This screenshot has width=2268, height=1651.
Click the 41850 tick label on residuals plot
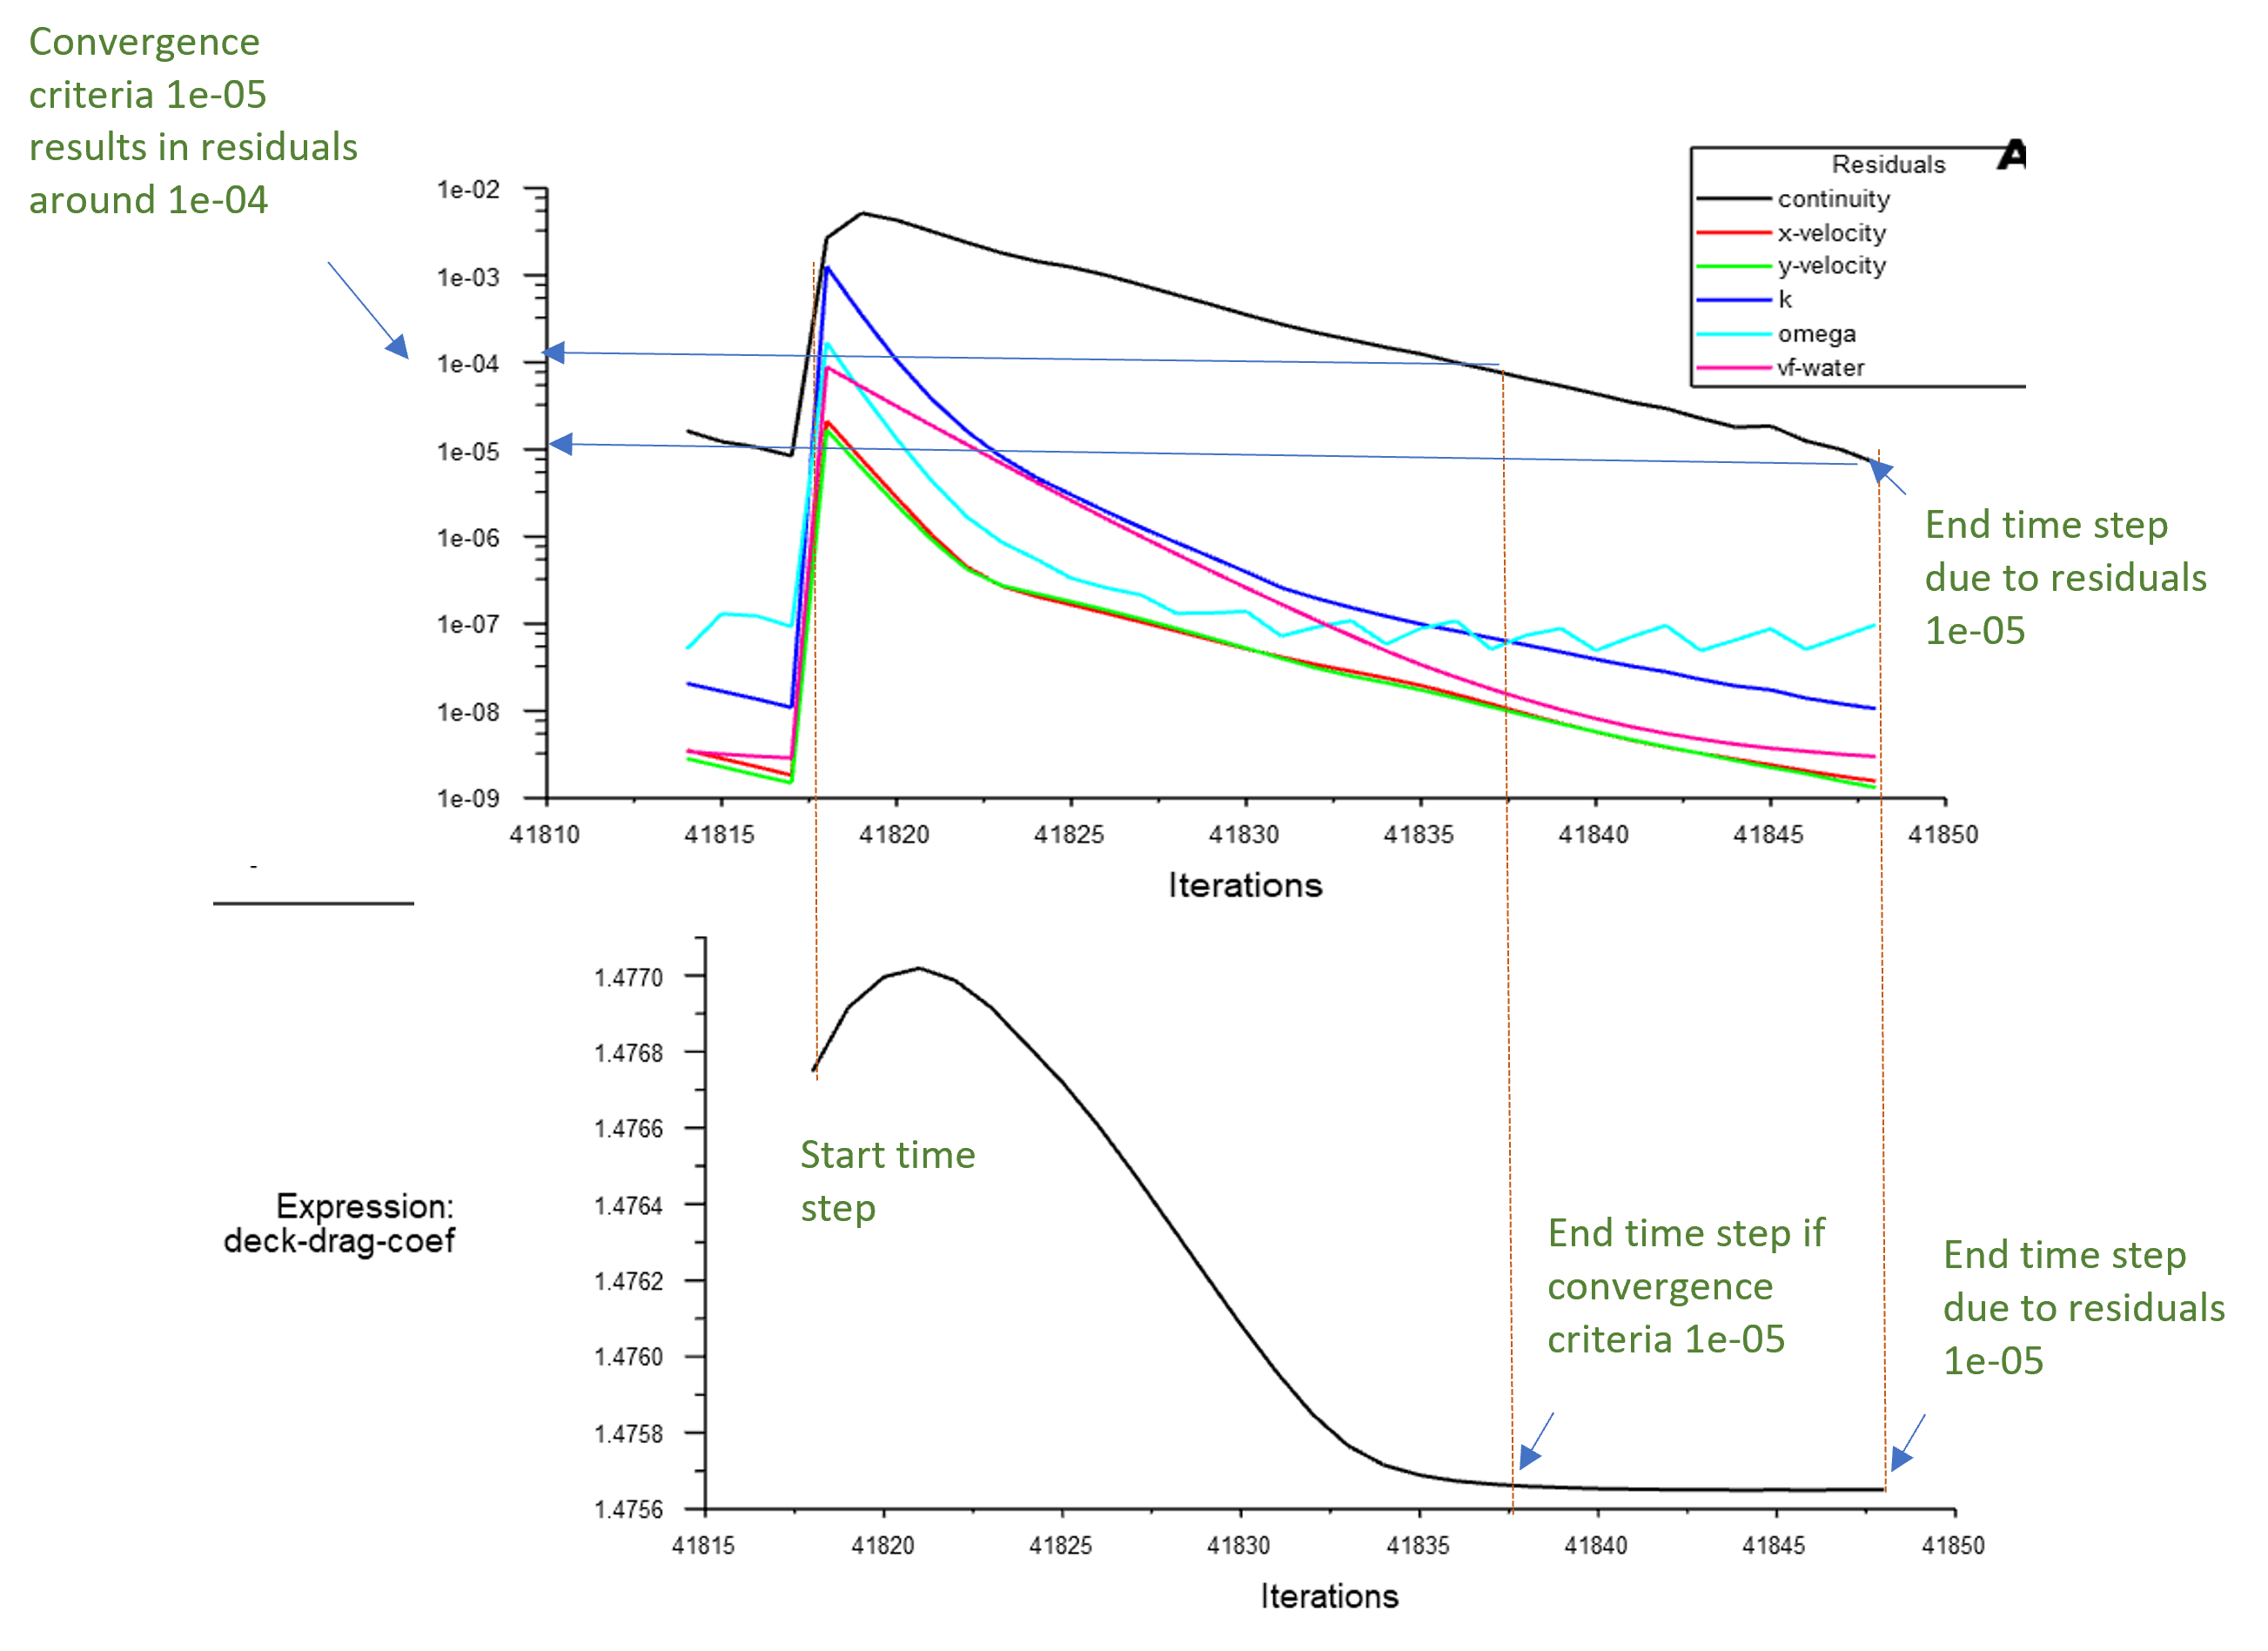pyautogui.click(x=1942, y=834)
